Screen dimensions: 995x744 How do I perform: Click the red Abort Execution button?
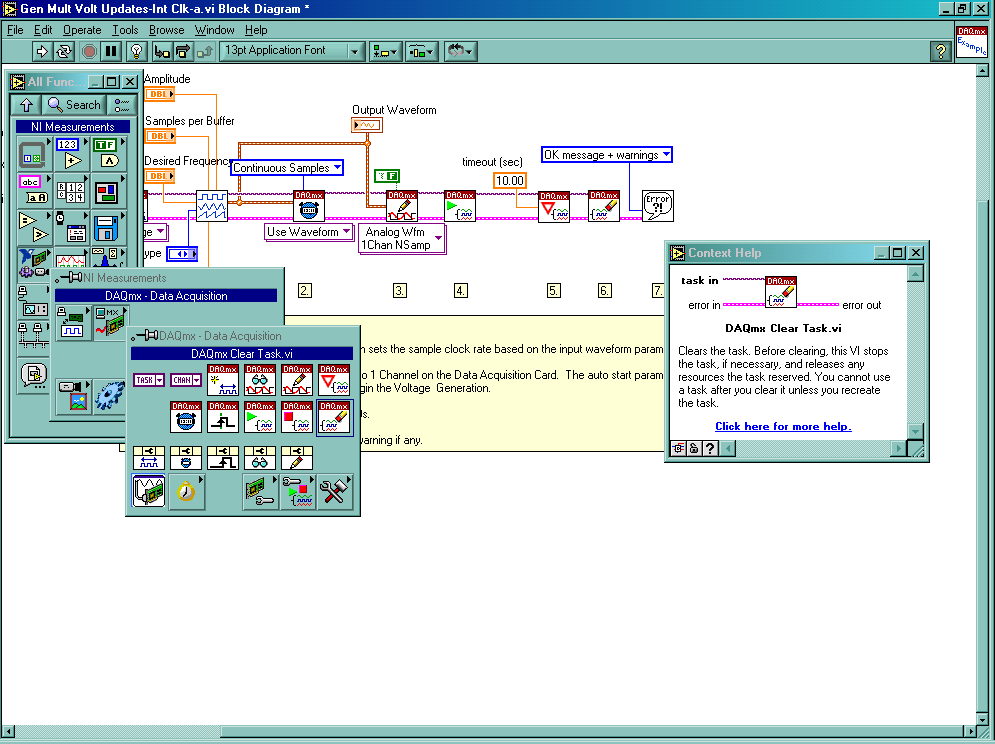click(89, 51)
